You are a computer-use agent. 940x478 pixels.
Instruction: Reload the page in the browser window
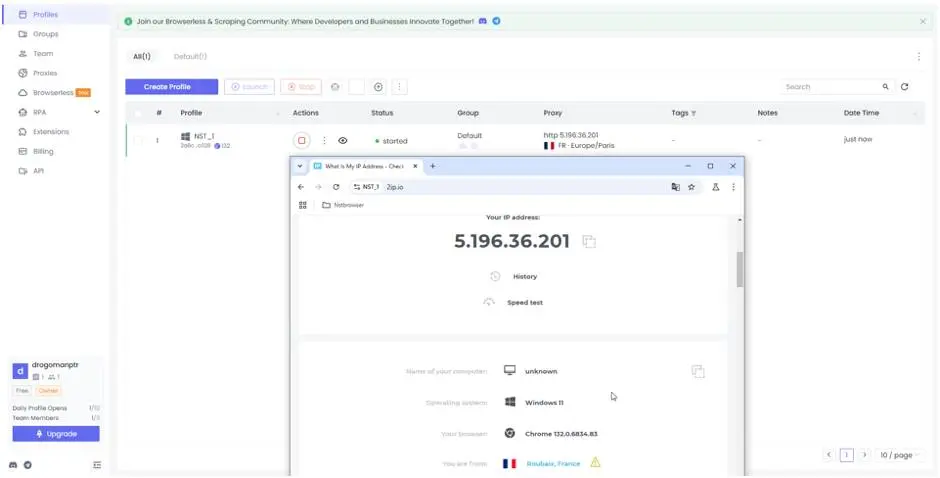[x=336, y=187]
